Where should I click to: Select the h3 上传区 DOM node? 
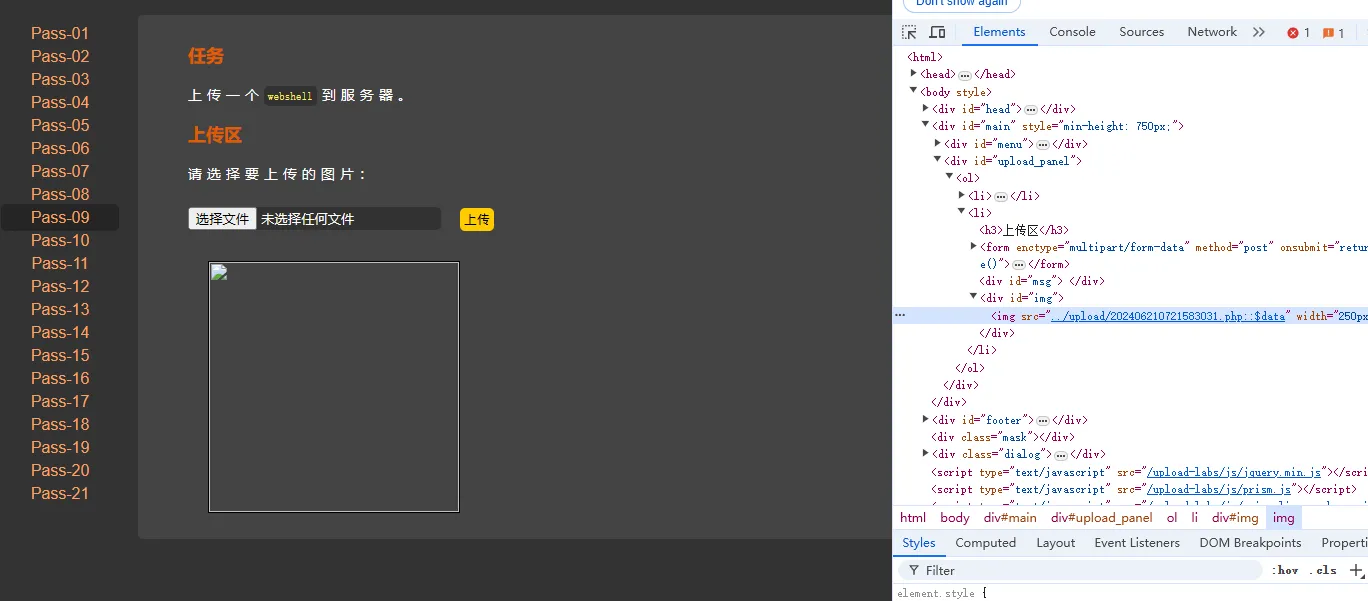point(1024,229)
